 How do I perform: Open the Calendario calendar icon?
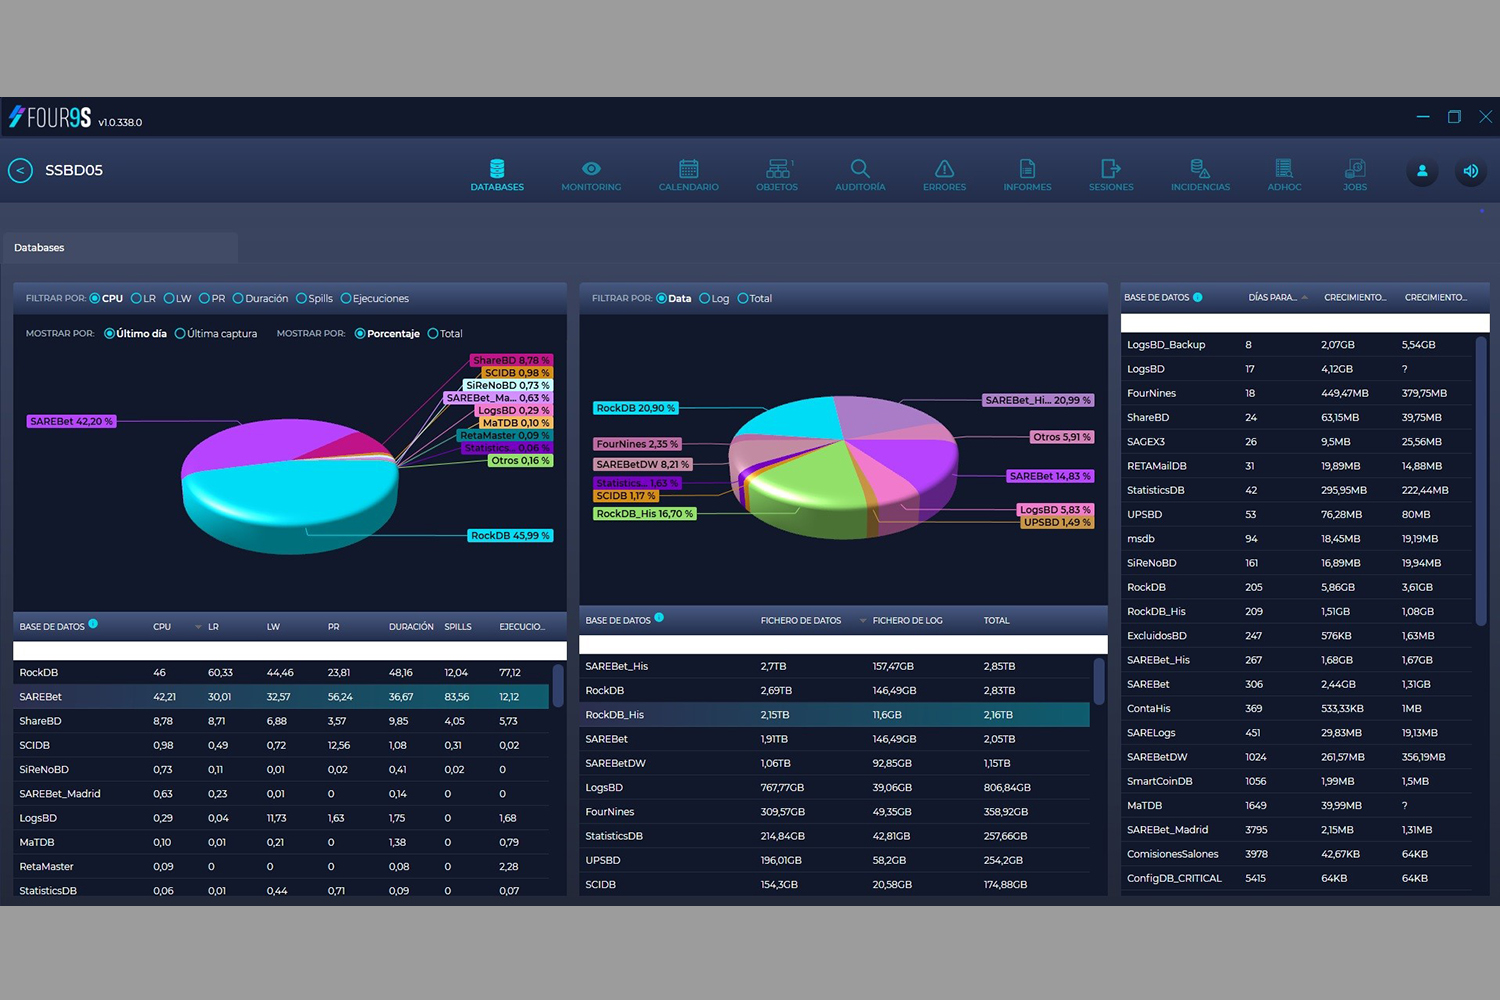click(x=689, y=168)
